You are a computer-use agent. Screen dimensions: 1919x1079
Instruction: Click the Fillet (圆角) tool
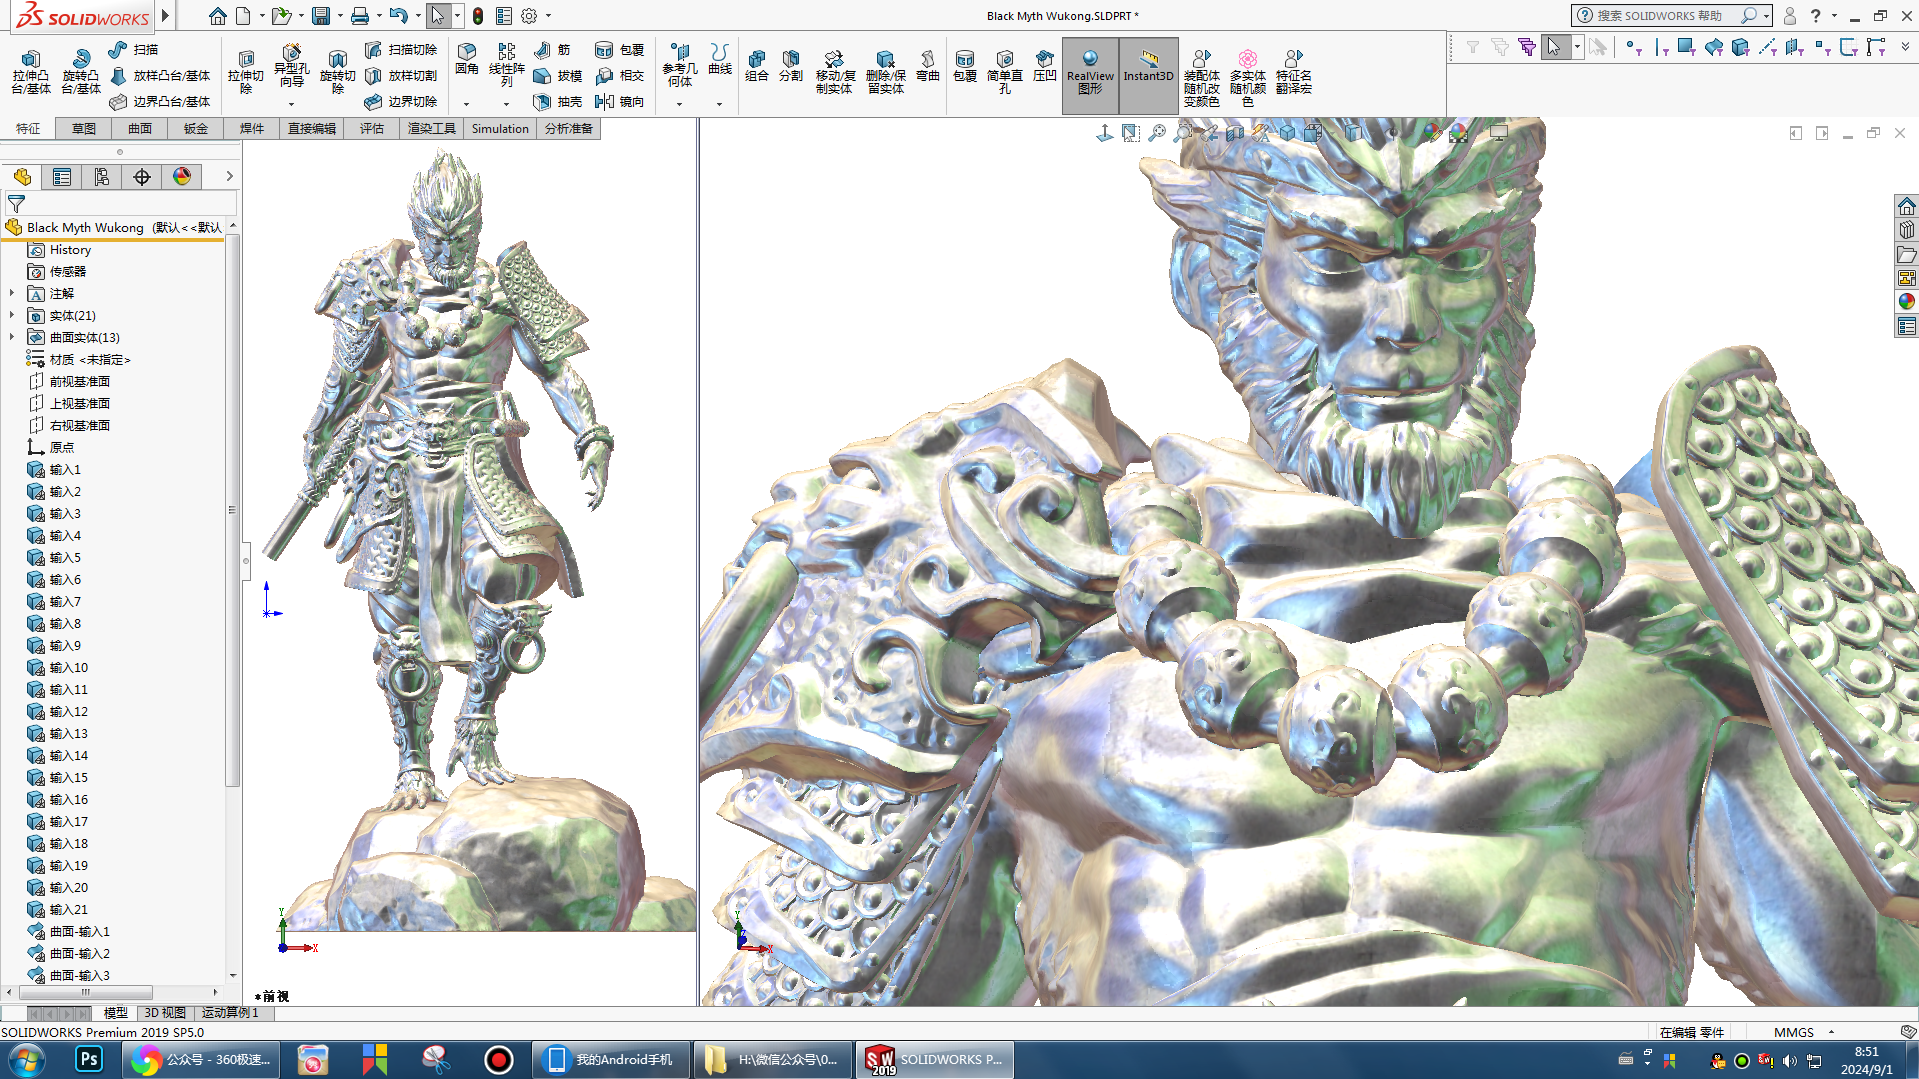pos(467,60)
